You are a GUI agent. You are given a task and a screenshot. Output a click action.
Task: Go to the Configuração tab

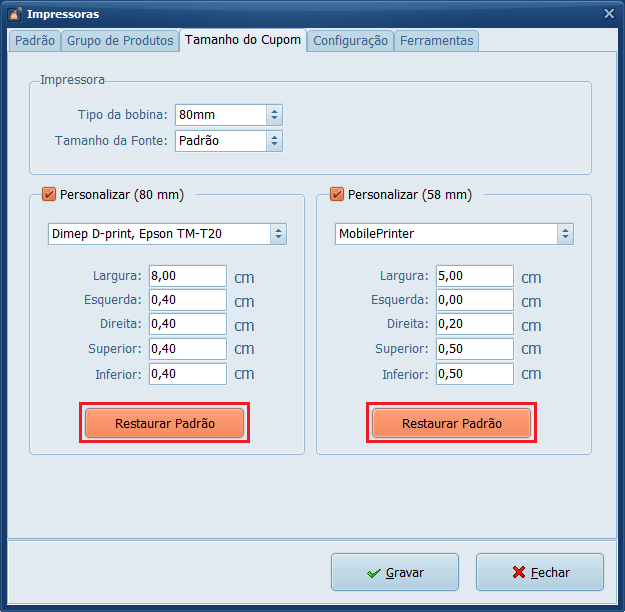pos(350,41)
